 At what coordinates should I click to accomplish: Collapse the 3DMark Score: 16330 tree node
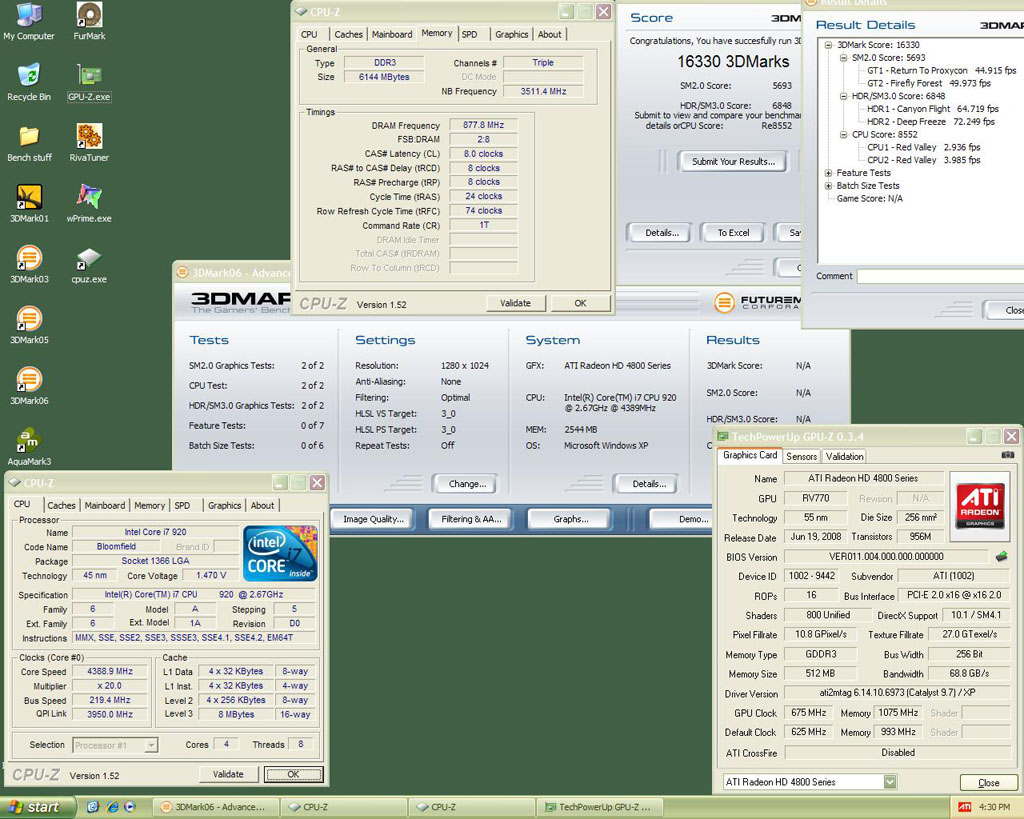pos(828,45)
